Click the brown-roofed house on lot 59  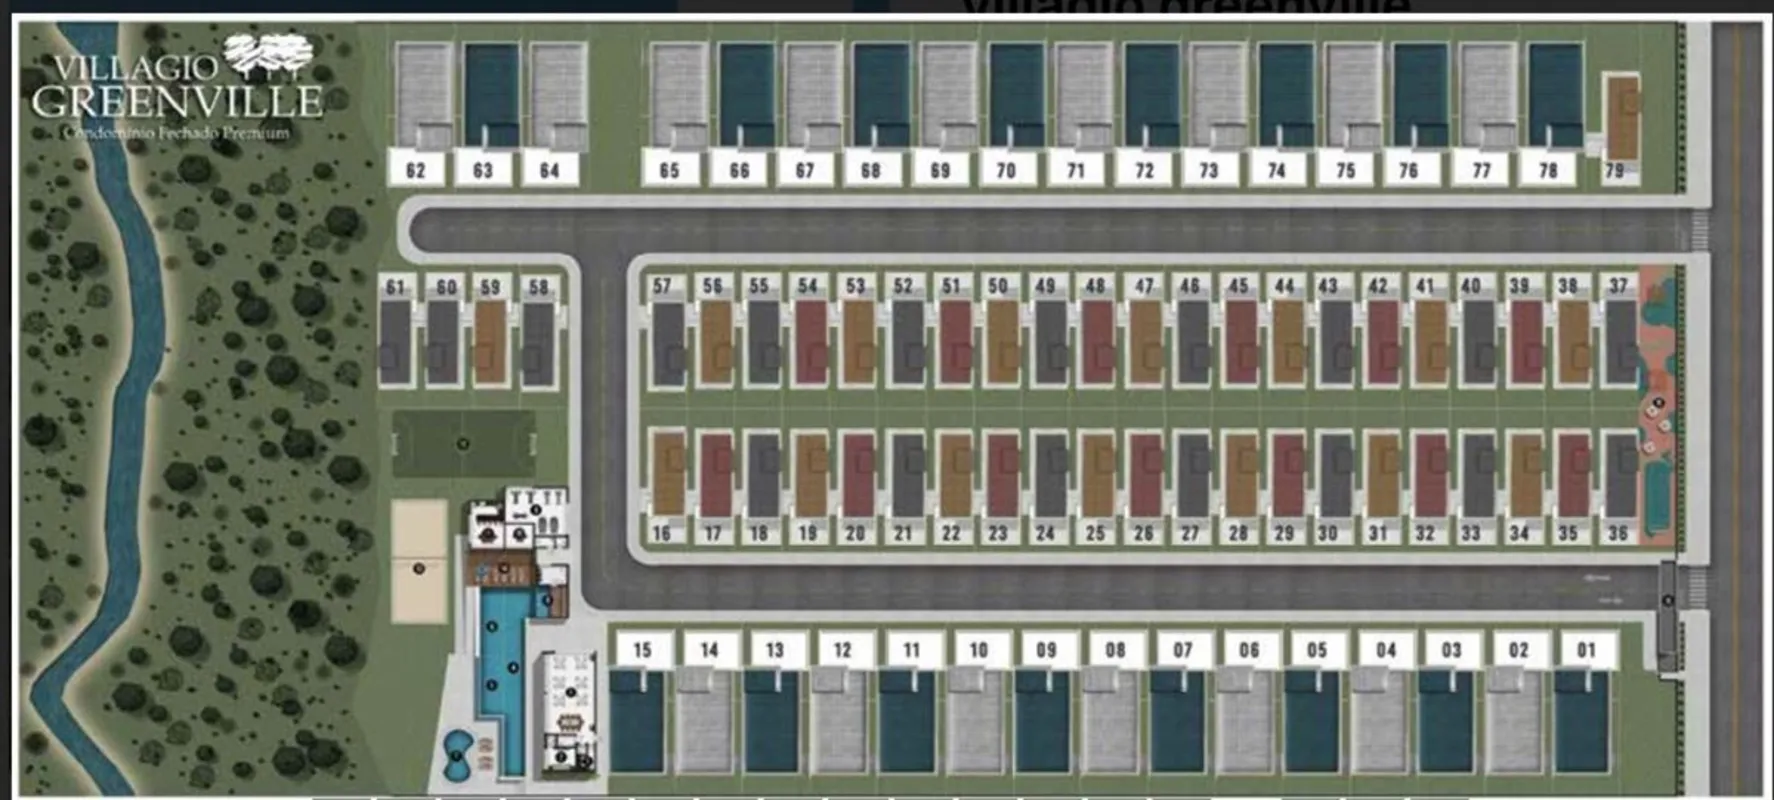(x=489, y=343)
